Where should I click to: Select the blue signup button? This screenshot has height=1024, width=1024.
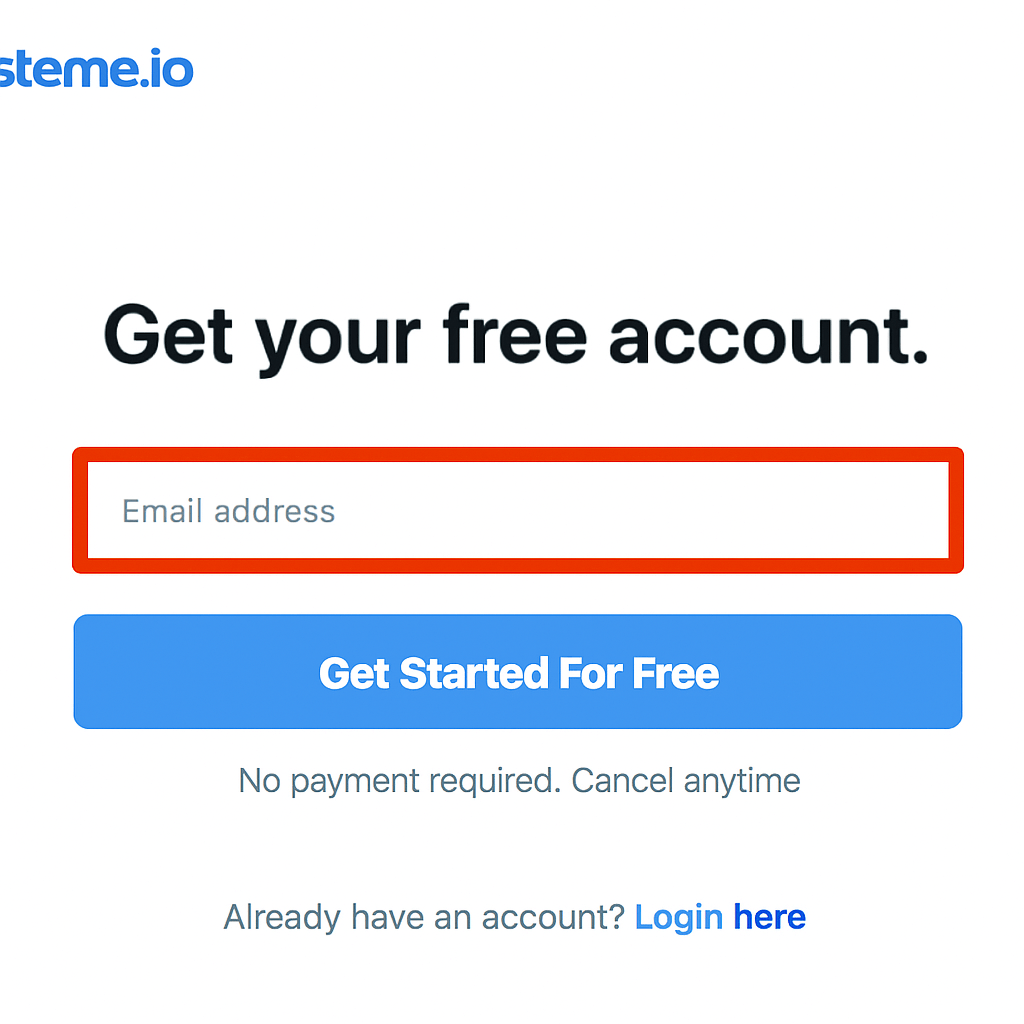tap(518, 671)
